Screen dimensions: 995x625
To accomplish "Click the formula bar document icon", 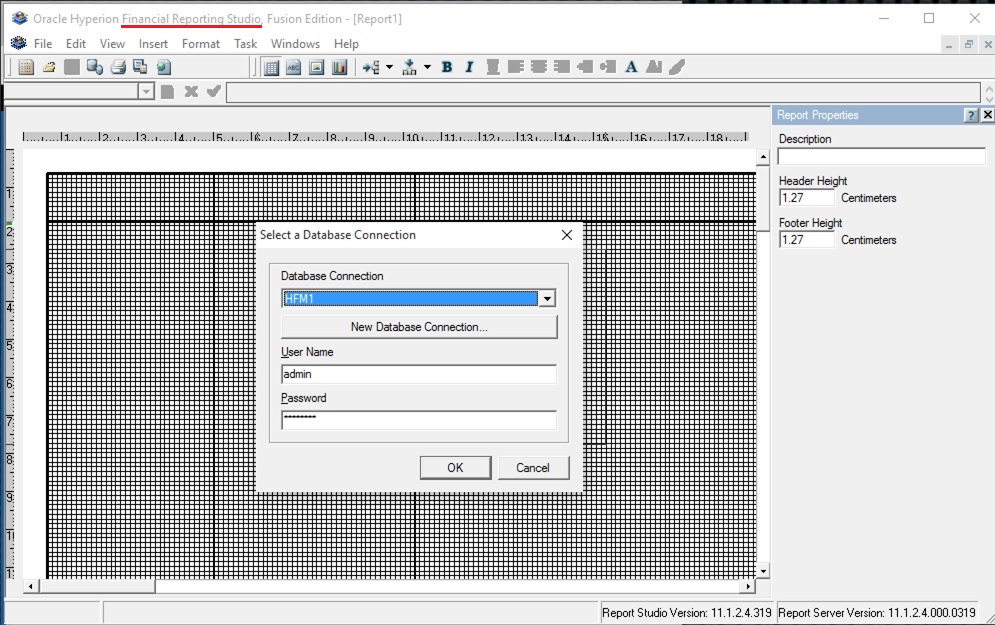I will coord(168,92).
